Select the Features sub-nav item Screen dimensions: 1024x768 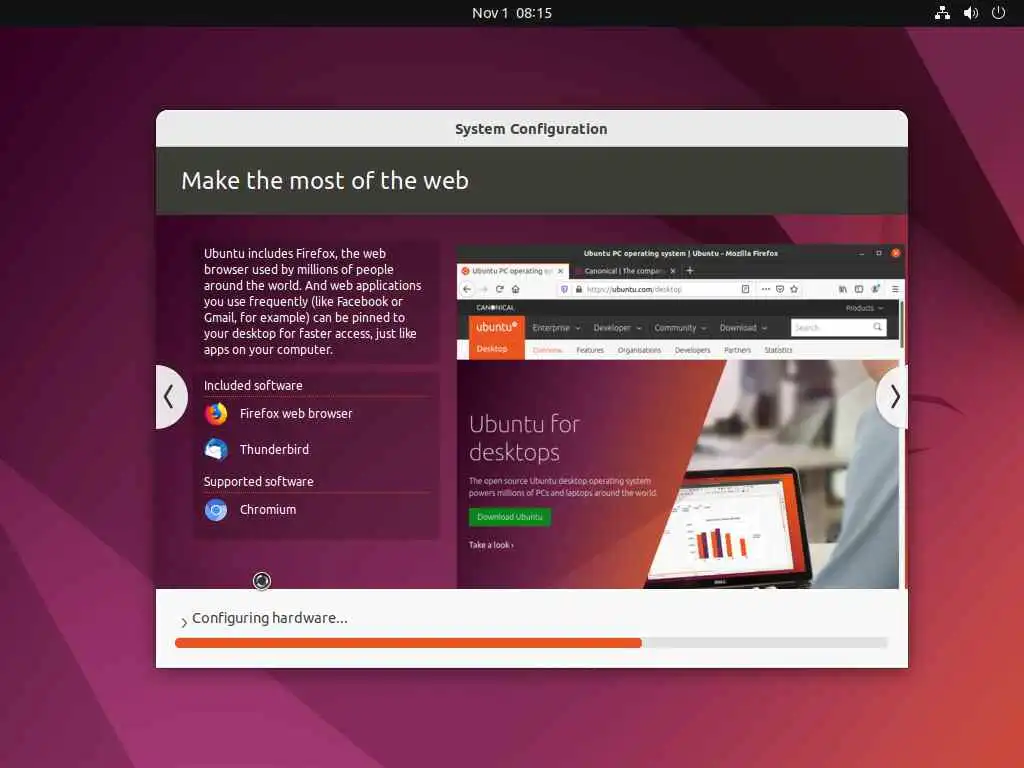(590, 350)
